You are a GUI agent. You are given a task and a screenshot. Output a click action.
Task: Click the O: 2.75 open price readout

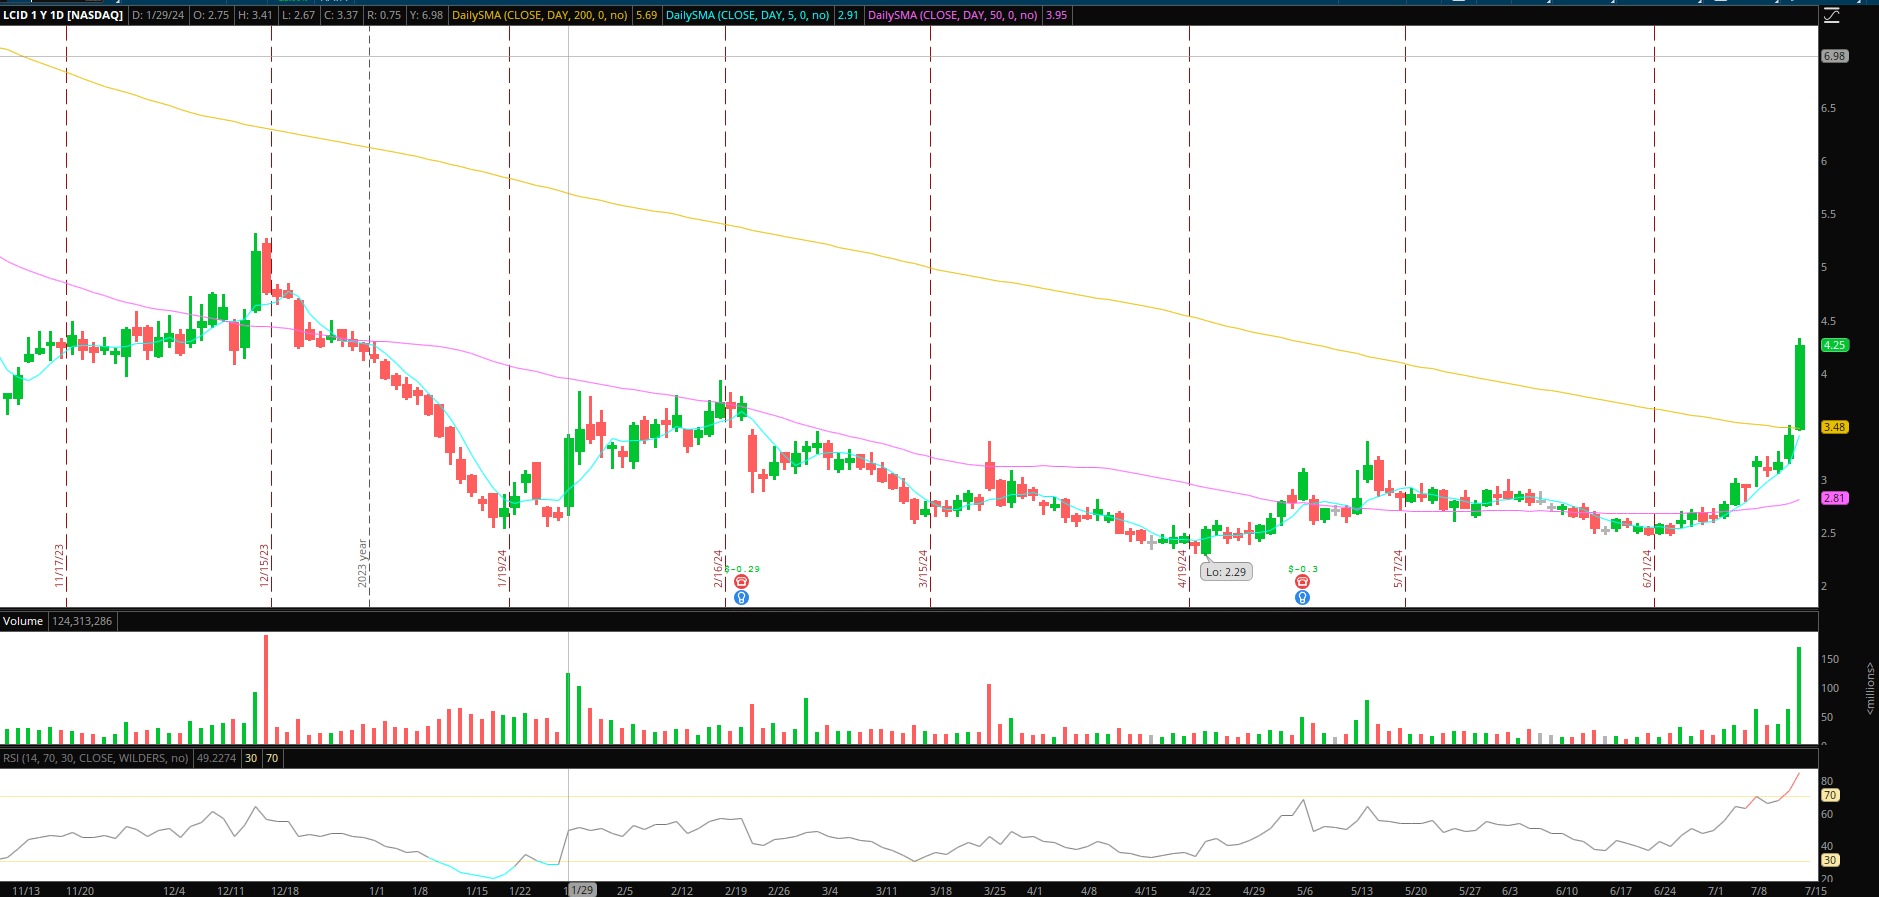pos(211,15)
